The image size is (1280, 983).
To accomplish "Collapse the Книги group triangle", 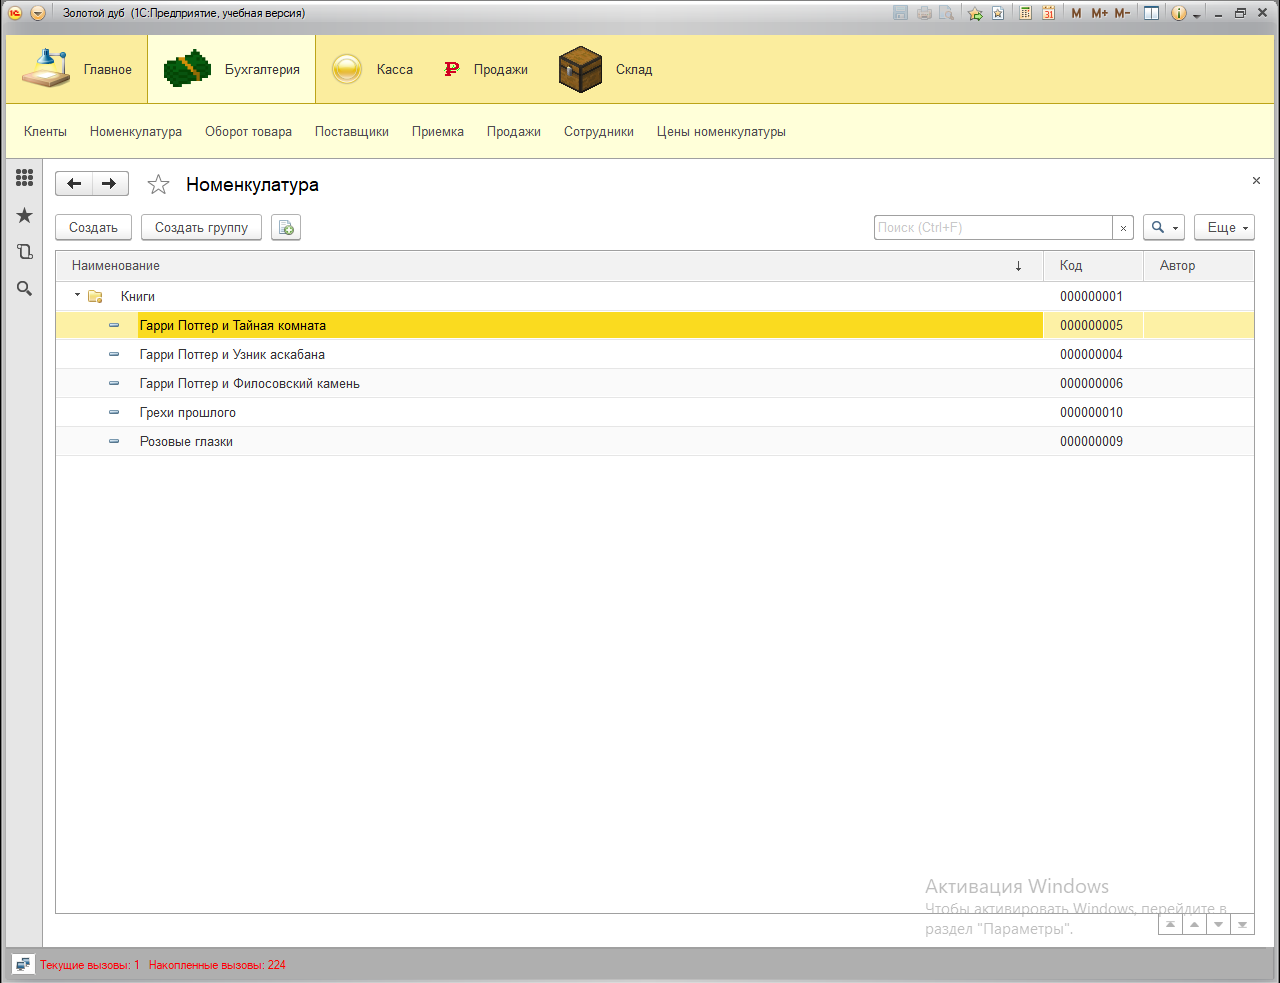I will [77, 296].
